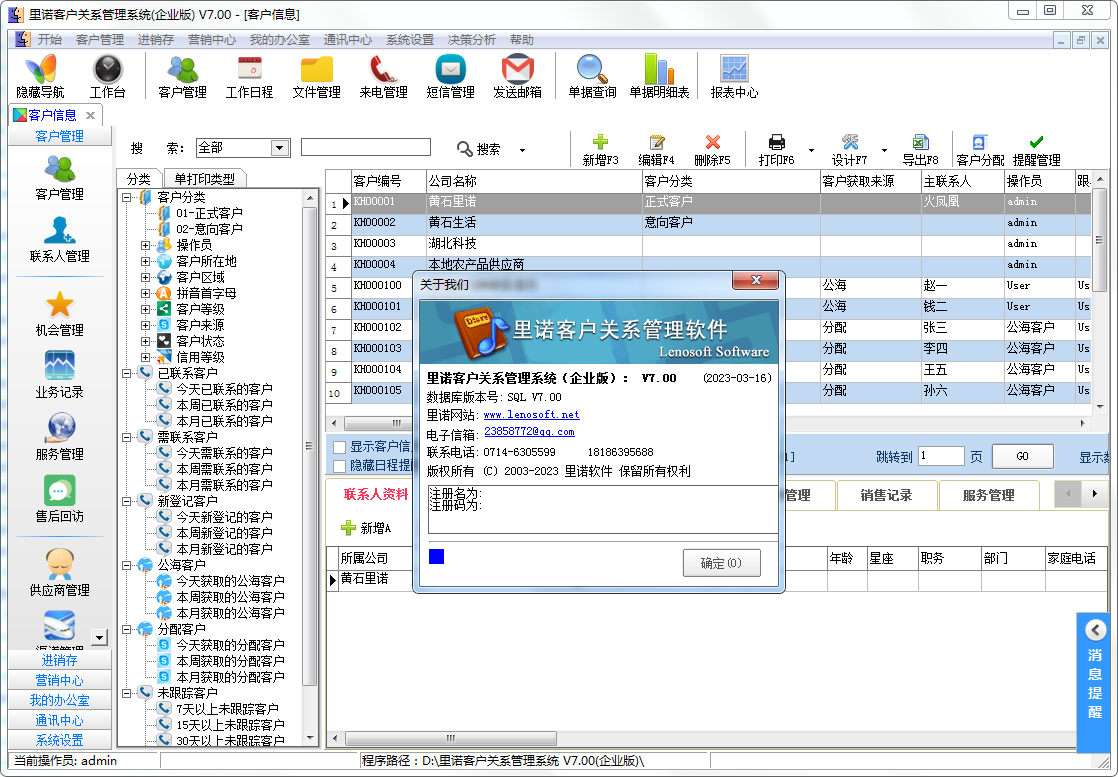
Task: Expand the 操作员 tree node
Action: pyautogui.click(x=145, y=245)
